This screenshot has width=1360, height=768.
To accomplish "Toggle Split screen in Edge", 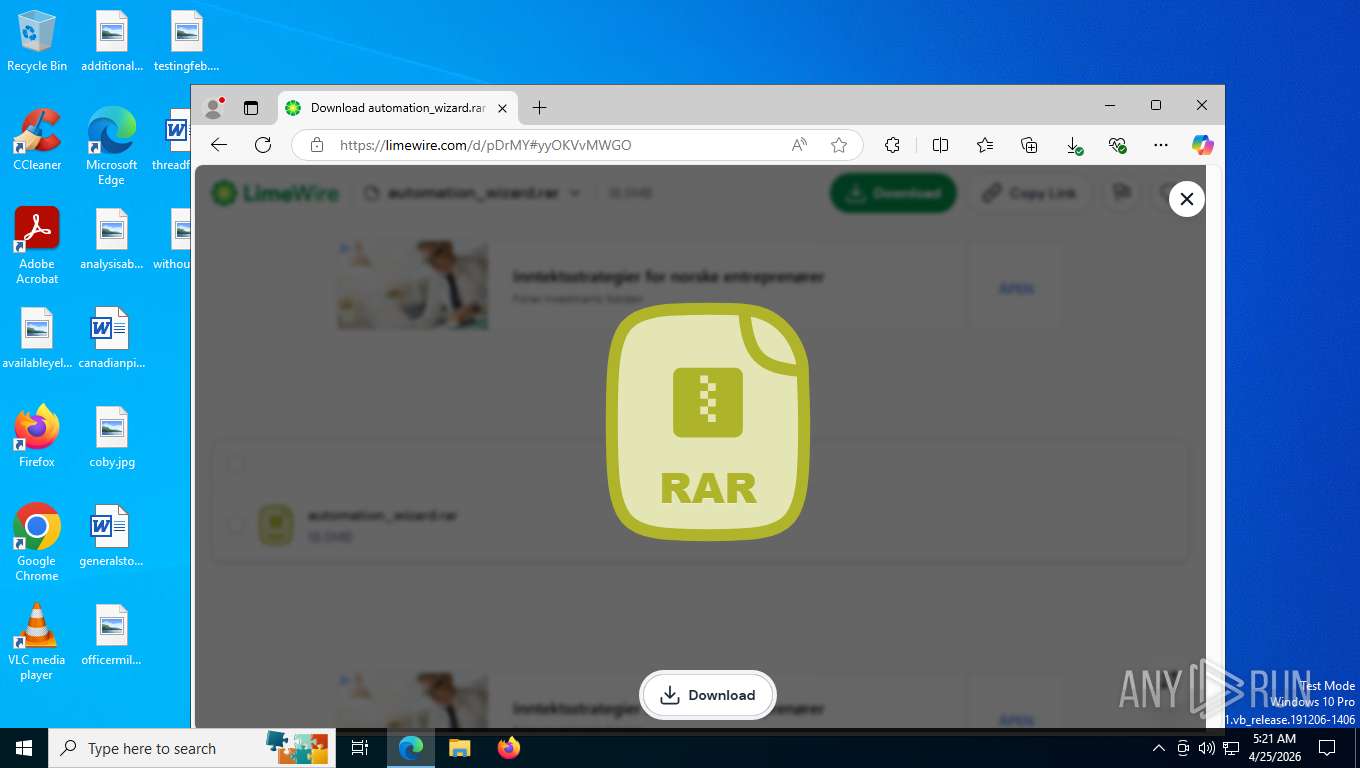I will (x=940, y=145).
